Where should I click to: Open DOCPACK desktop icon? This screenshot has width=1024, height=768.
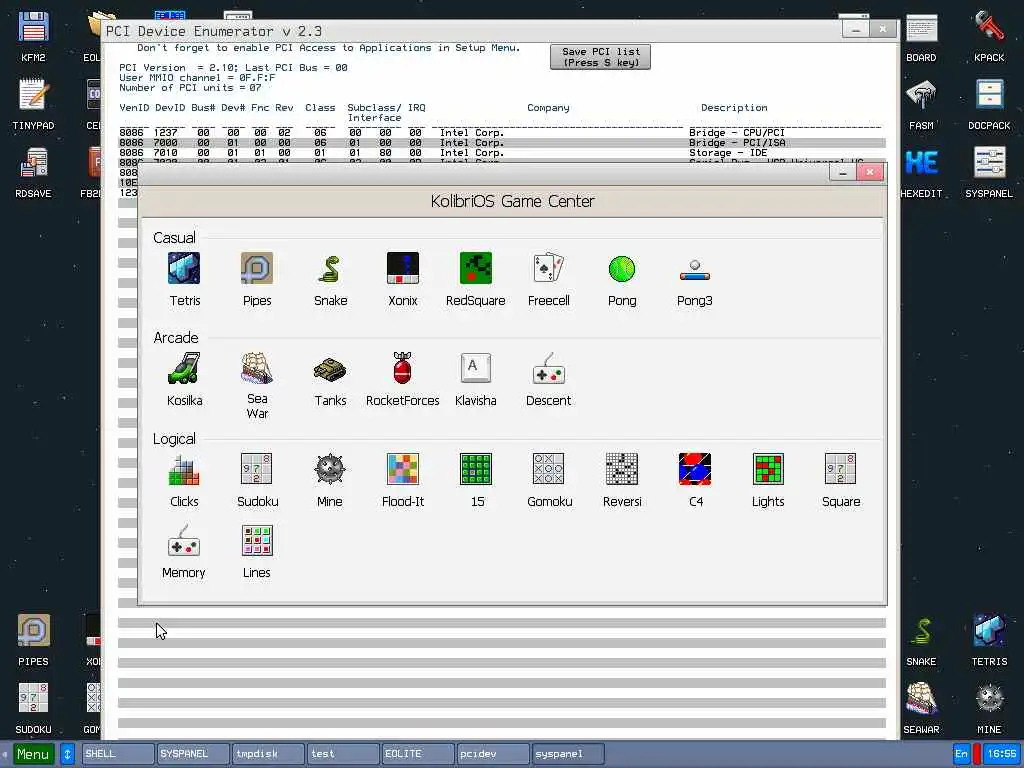tap(989, 104)
